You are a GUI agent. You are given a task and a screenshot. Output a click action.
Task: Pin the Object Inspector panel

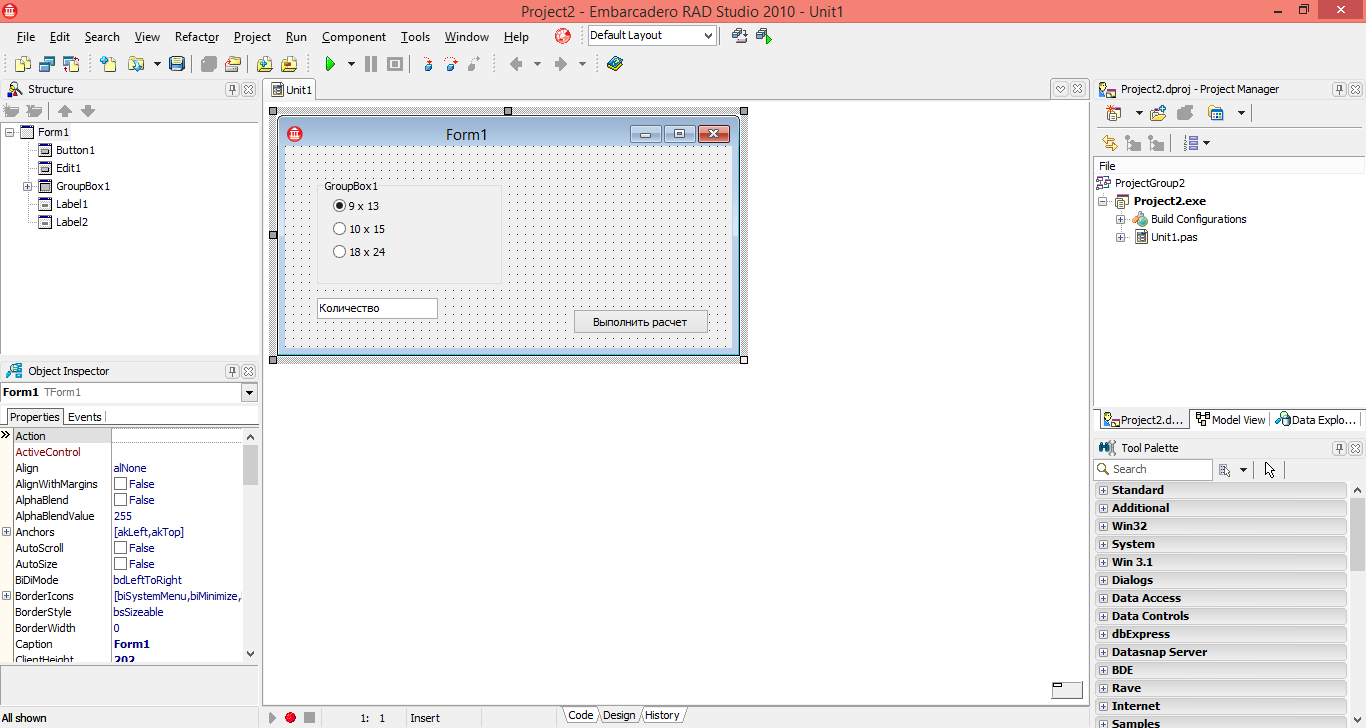pyautogui.click(x=232, y=371)
